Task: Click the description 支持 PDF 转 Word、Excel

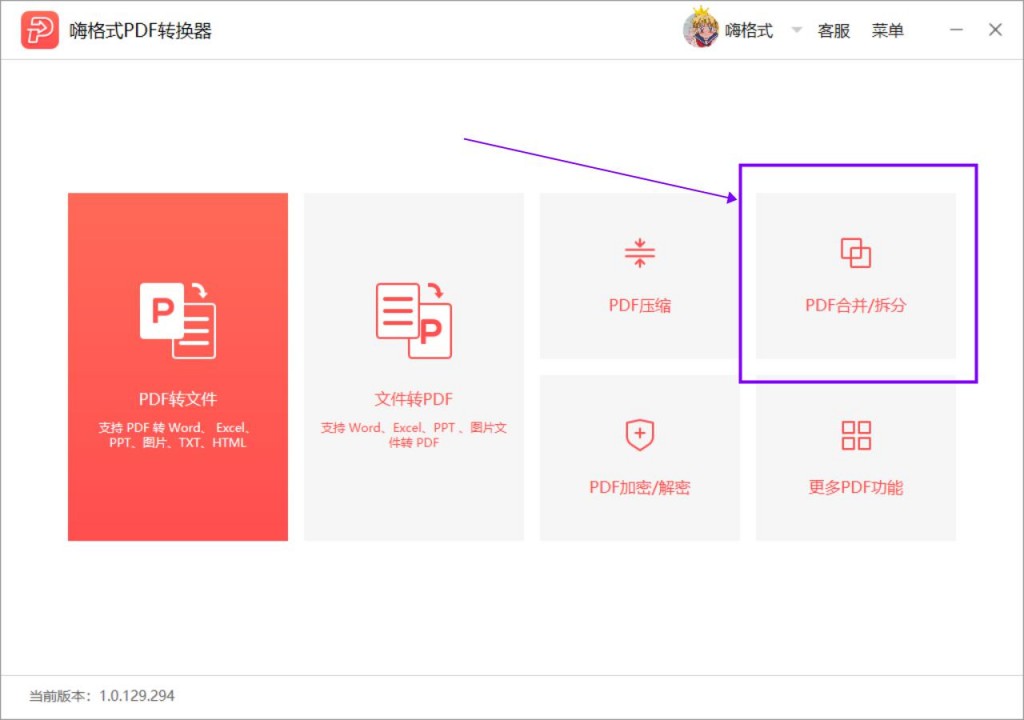Action: coord(178,435)
